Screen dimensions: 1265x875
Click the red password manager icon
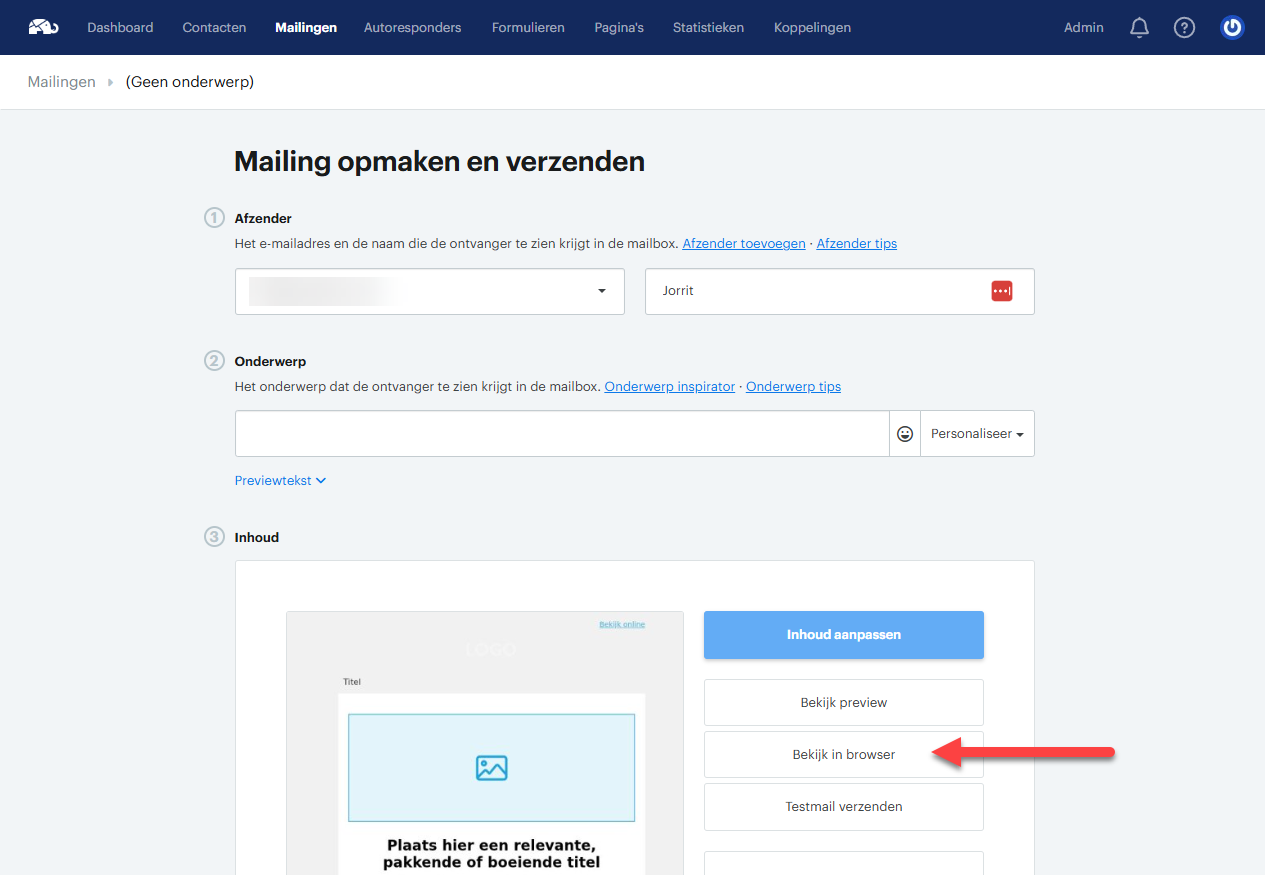click(x=1002, y=291)
